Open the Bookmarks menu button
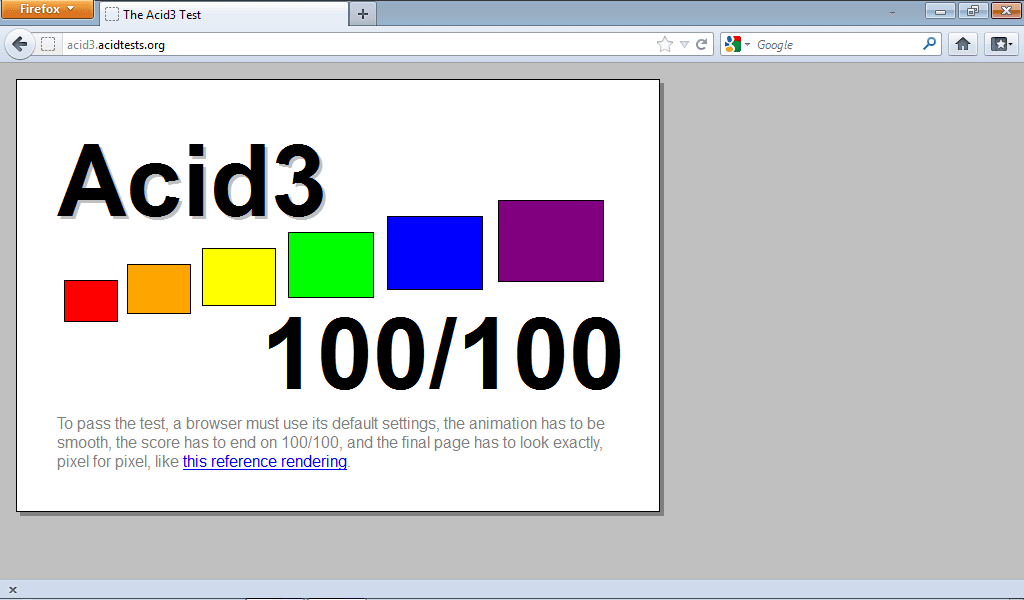 pos(1001,44)
